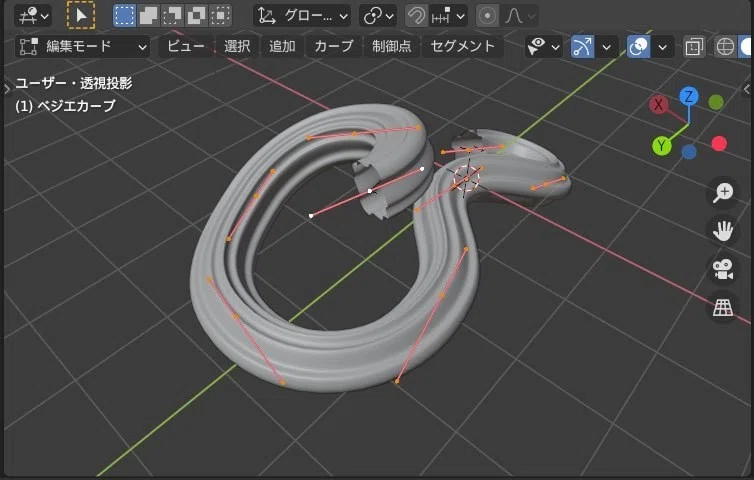Switch perspective/orthographic with grid icon
The image size is (754, 480).
point(723,308)
